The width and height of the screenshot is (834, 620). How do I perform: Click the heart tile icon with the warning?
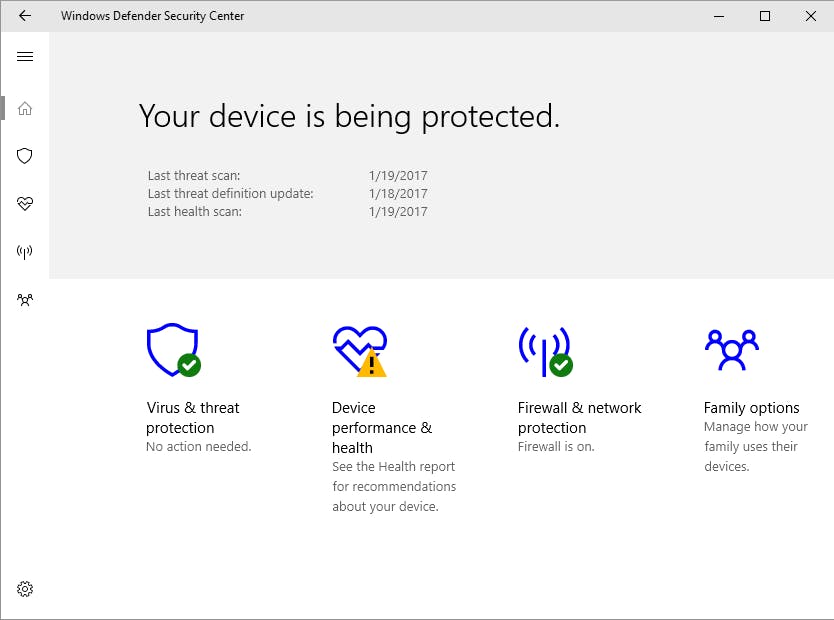[358, 350]
